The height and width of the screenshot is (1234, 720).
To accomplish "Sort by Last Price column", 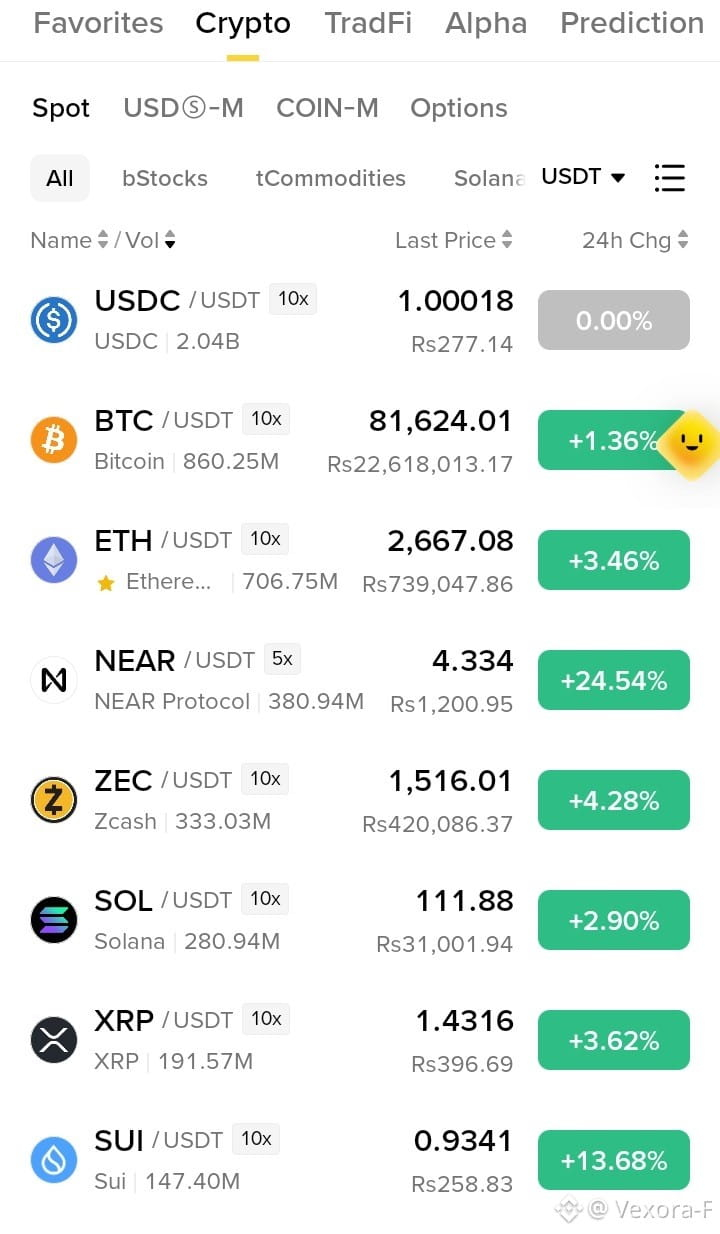I will coord(453,240).
